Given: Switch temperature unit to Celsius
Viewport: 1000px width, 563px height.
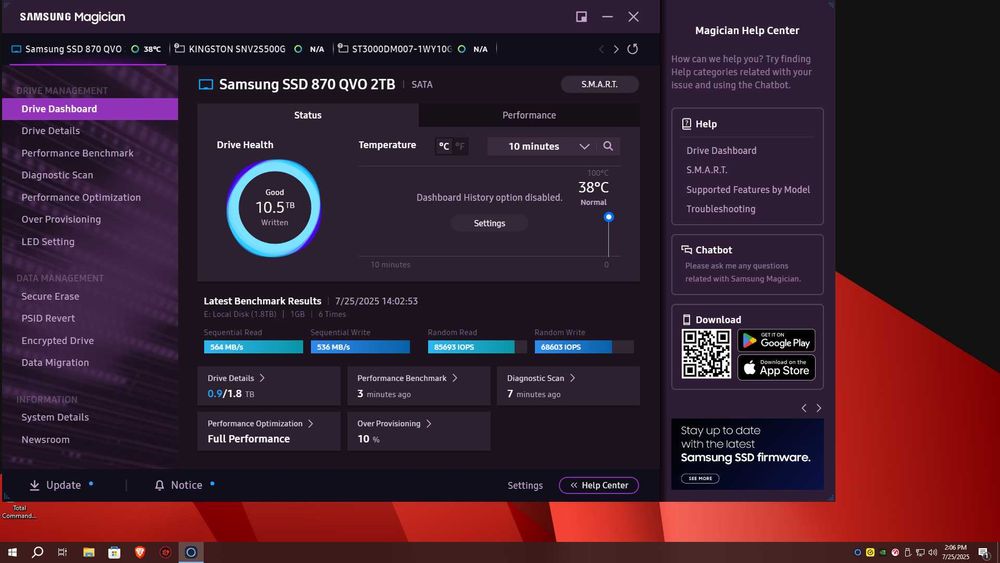Looking at the screenshot, I should pos(444,146).
